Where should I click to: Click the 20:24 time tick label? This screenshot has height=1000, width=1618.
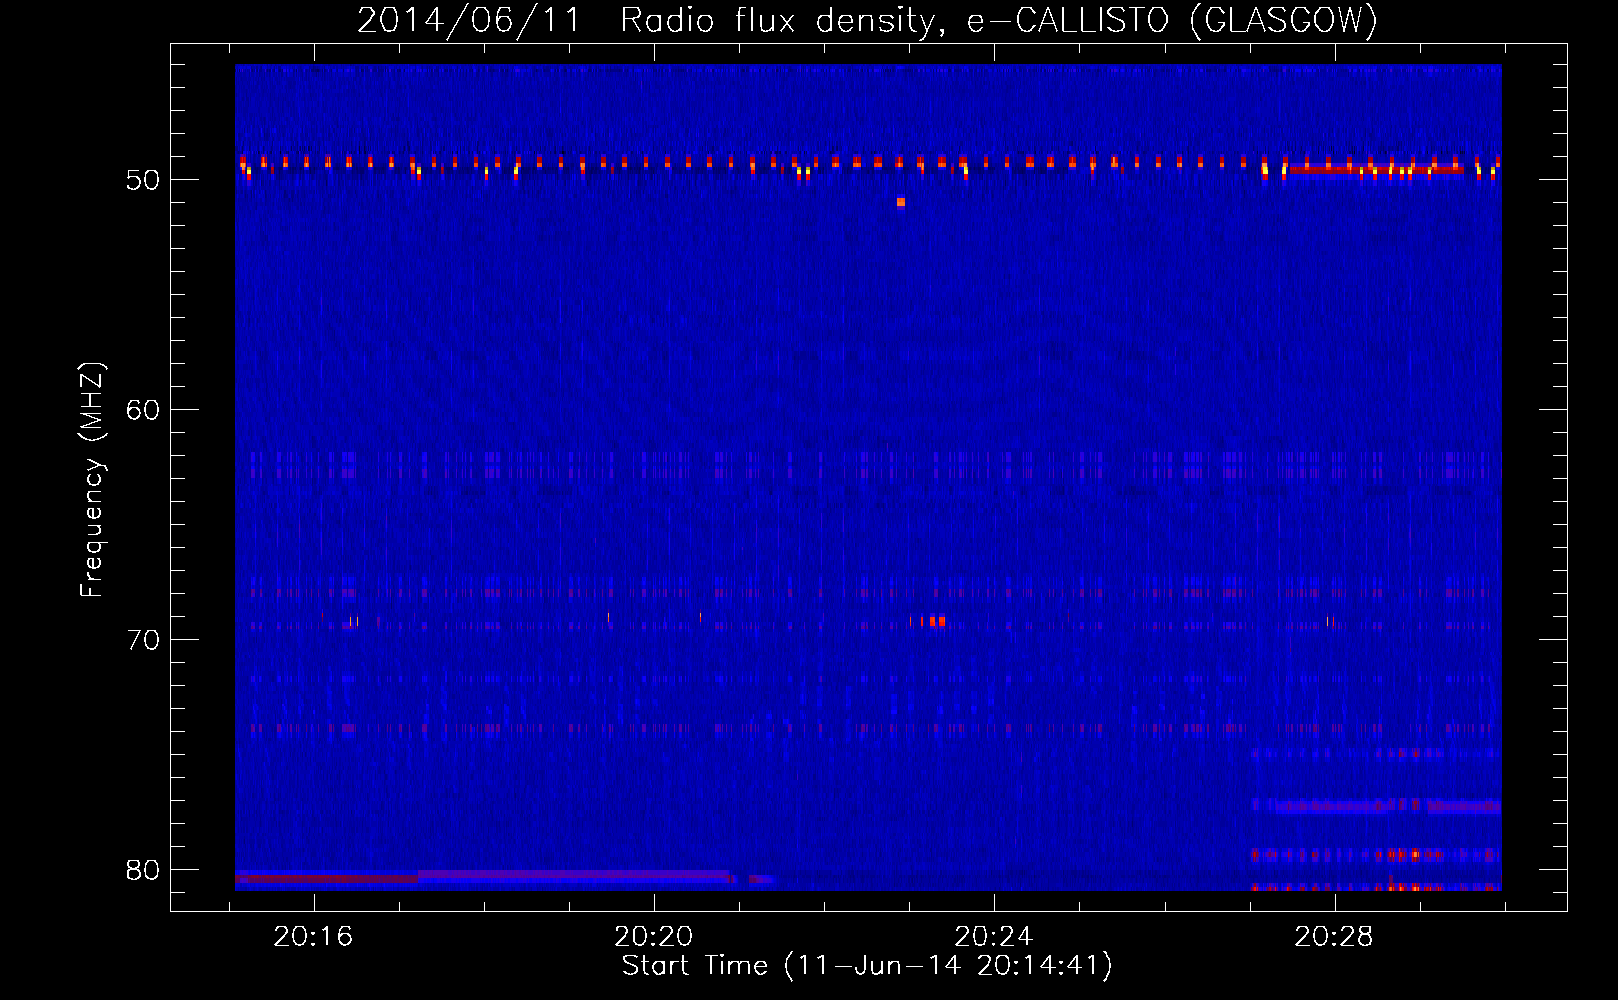point(994,937)
